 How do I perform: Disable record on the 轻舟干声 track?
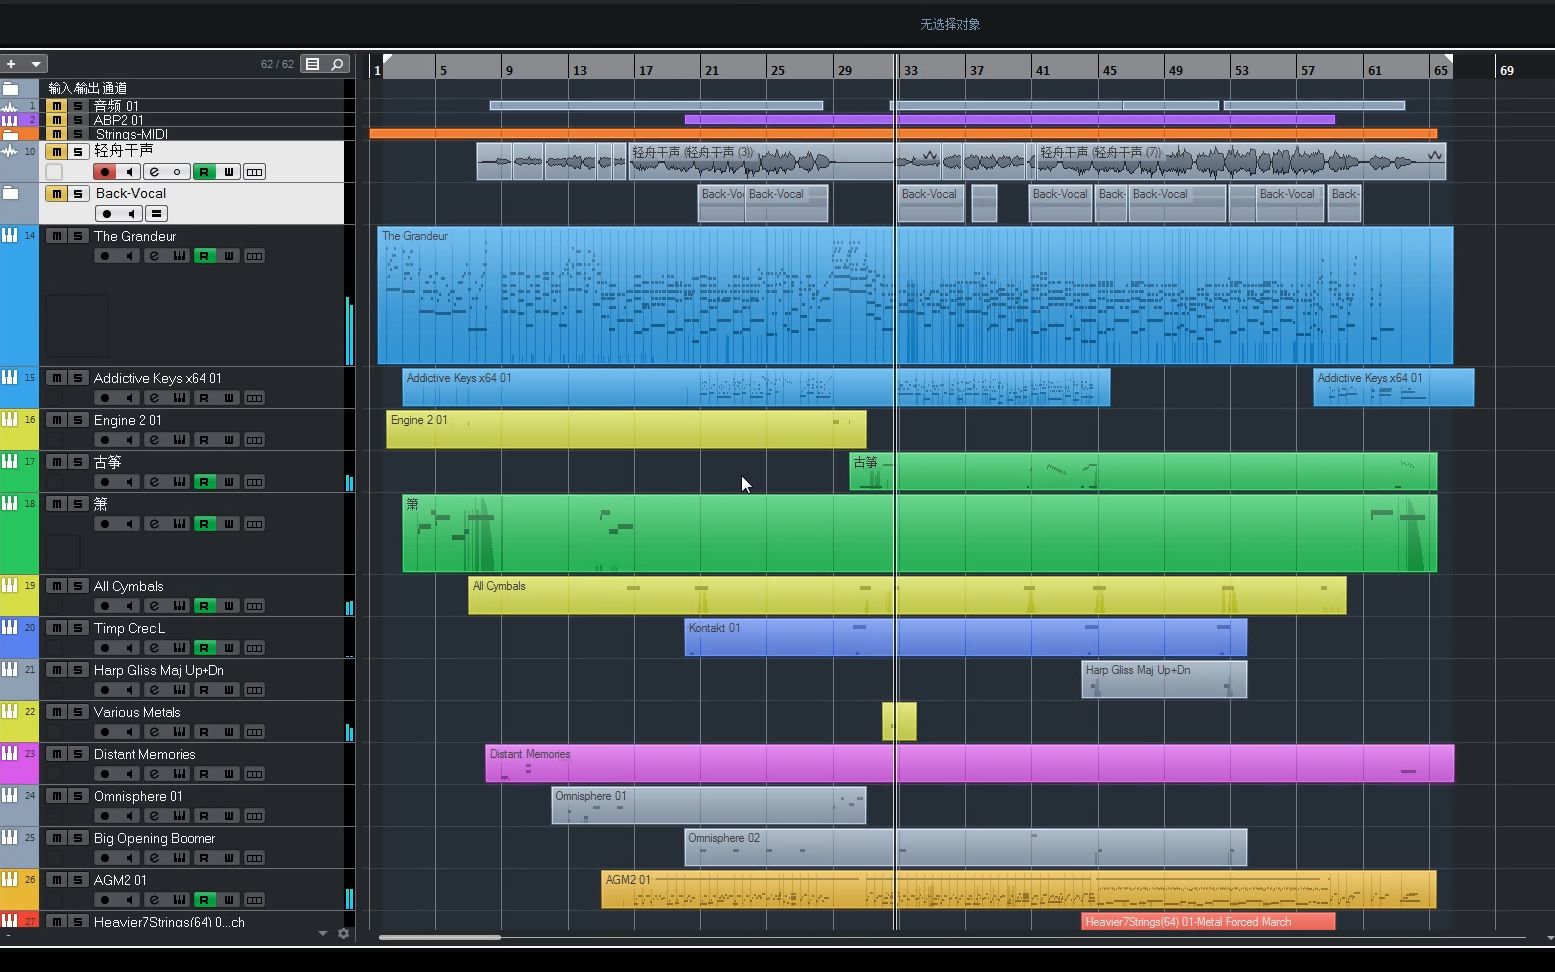click(105, 172)
